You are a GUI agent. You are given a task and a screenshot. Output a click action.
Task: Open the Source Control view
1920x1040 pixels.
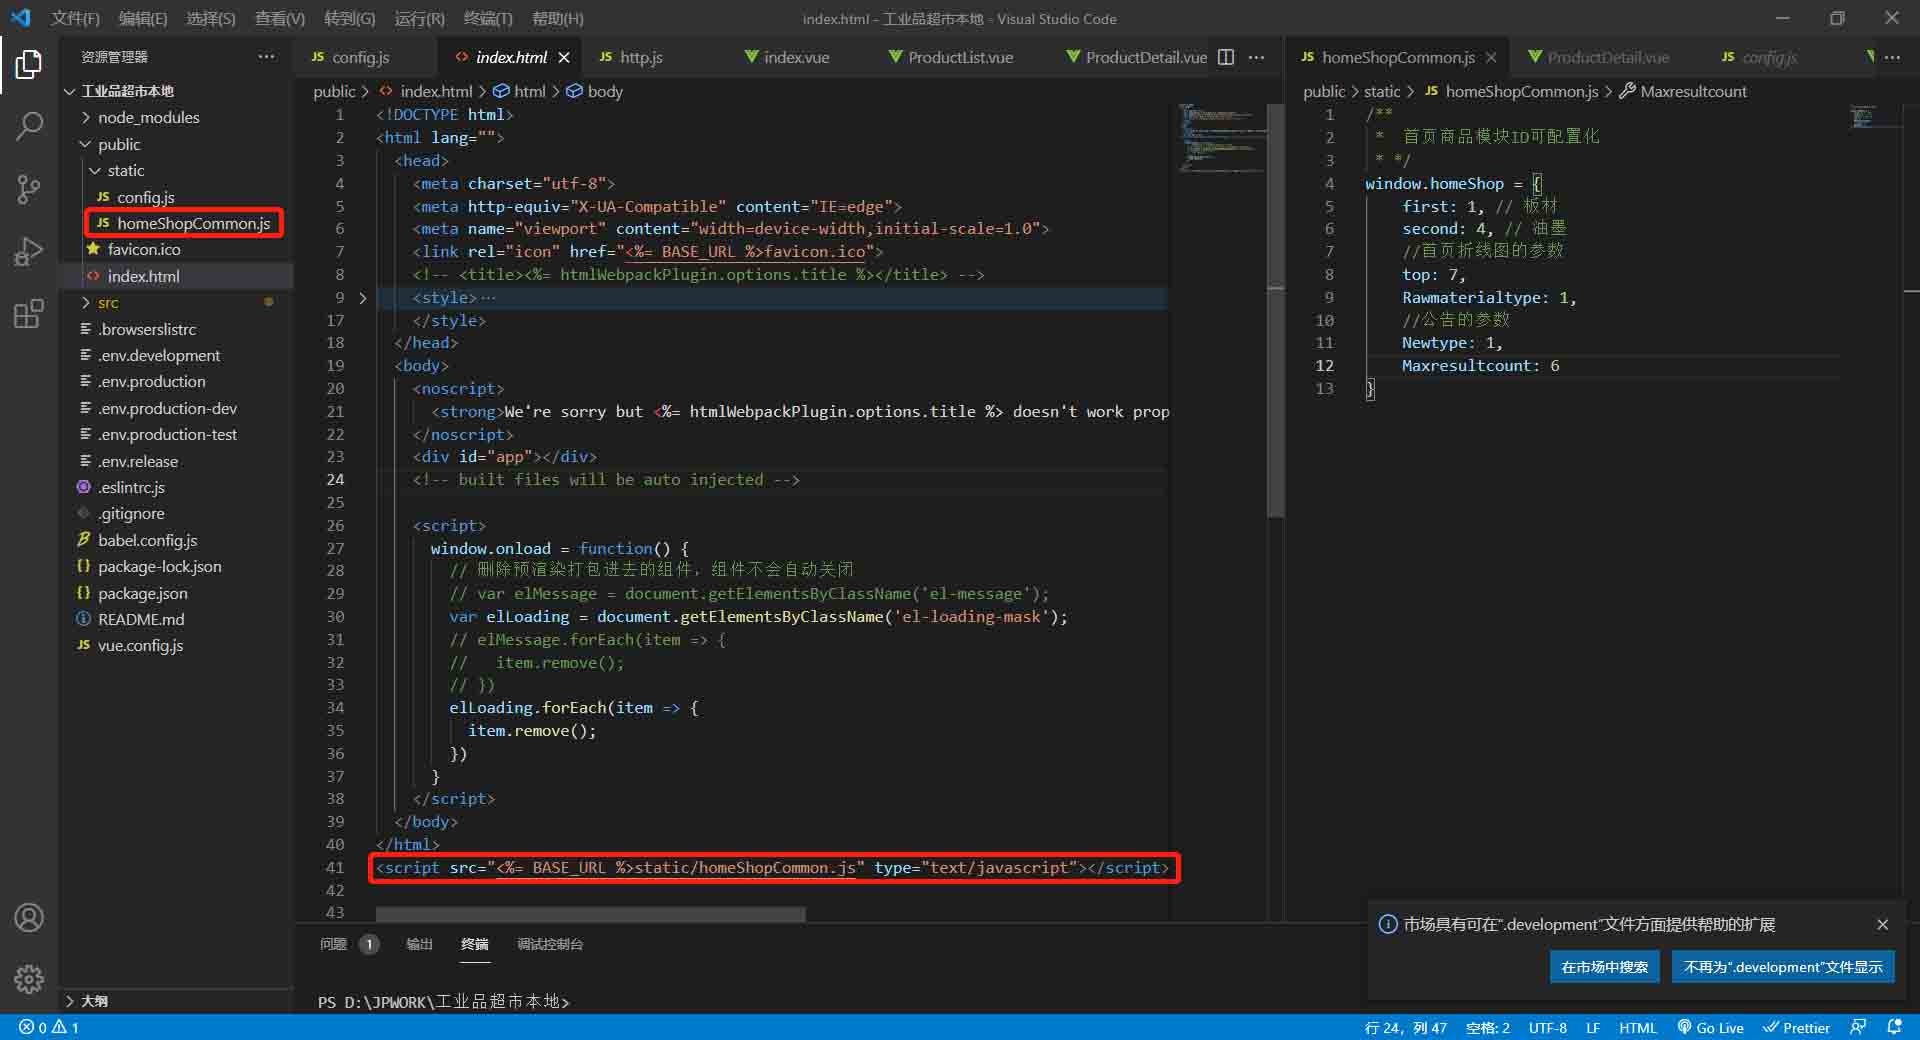(x=29, y=189)
